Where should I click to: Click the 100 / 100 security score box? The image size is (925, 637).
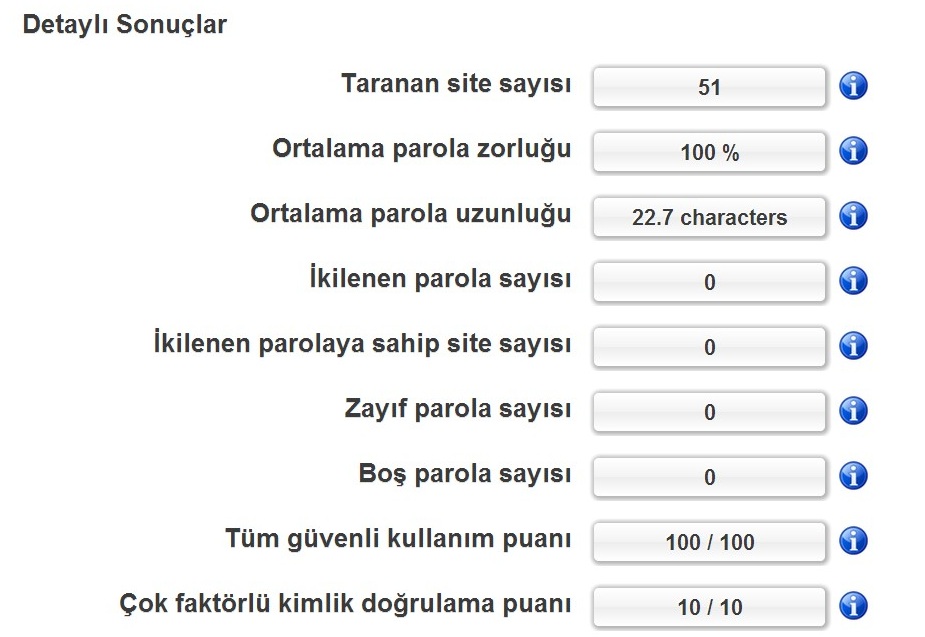(709, 542)
